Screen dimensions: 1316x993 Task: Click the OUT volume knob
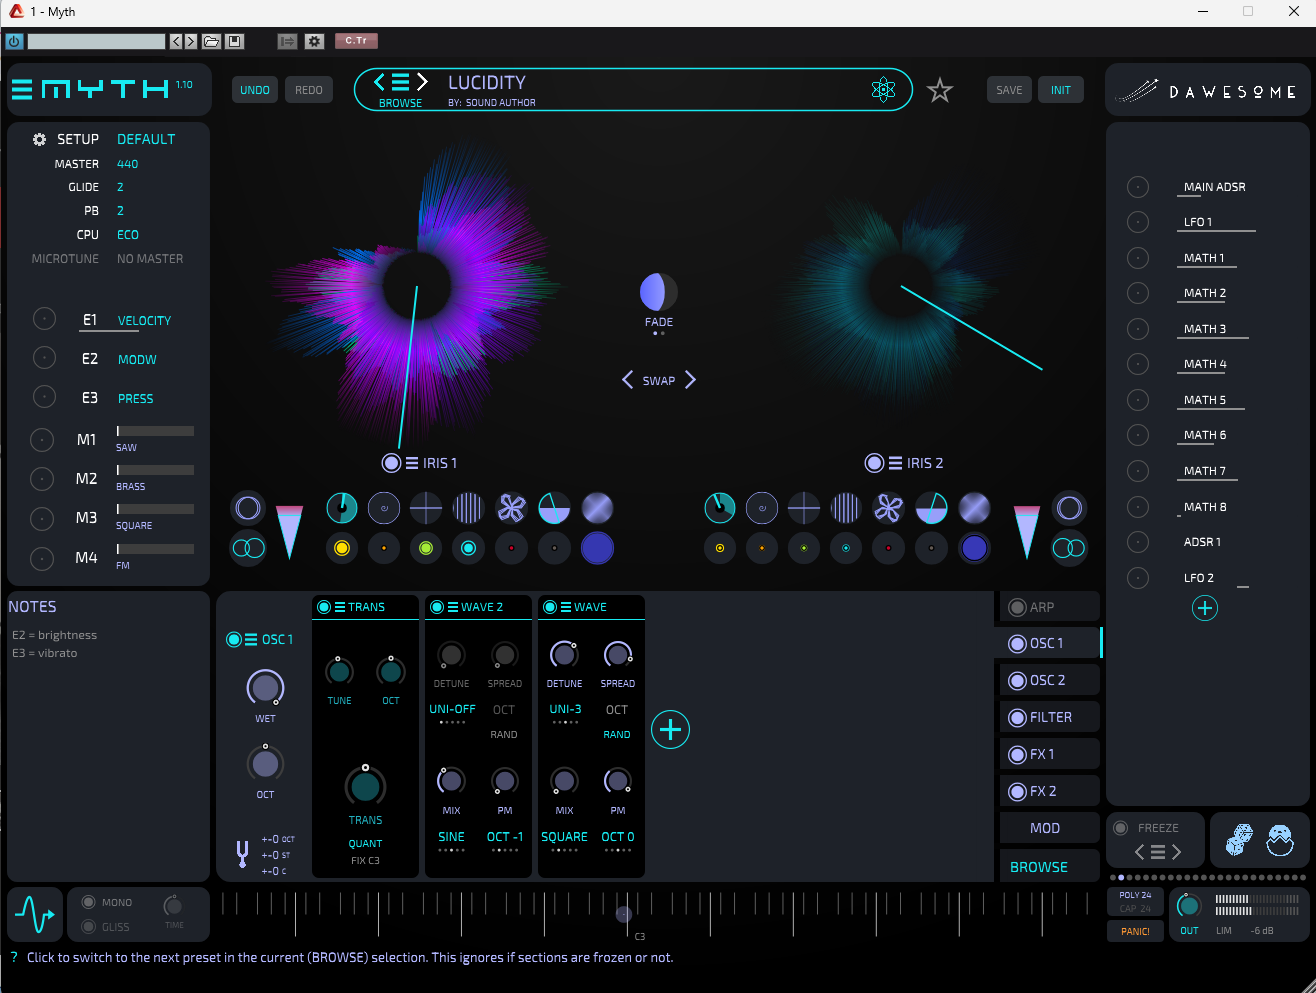click(1189, 906)
